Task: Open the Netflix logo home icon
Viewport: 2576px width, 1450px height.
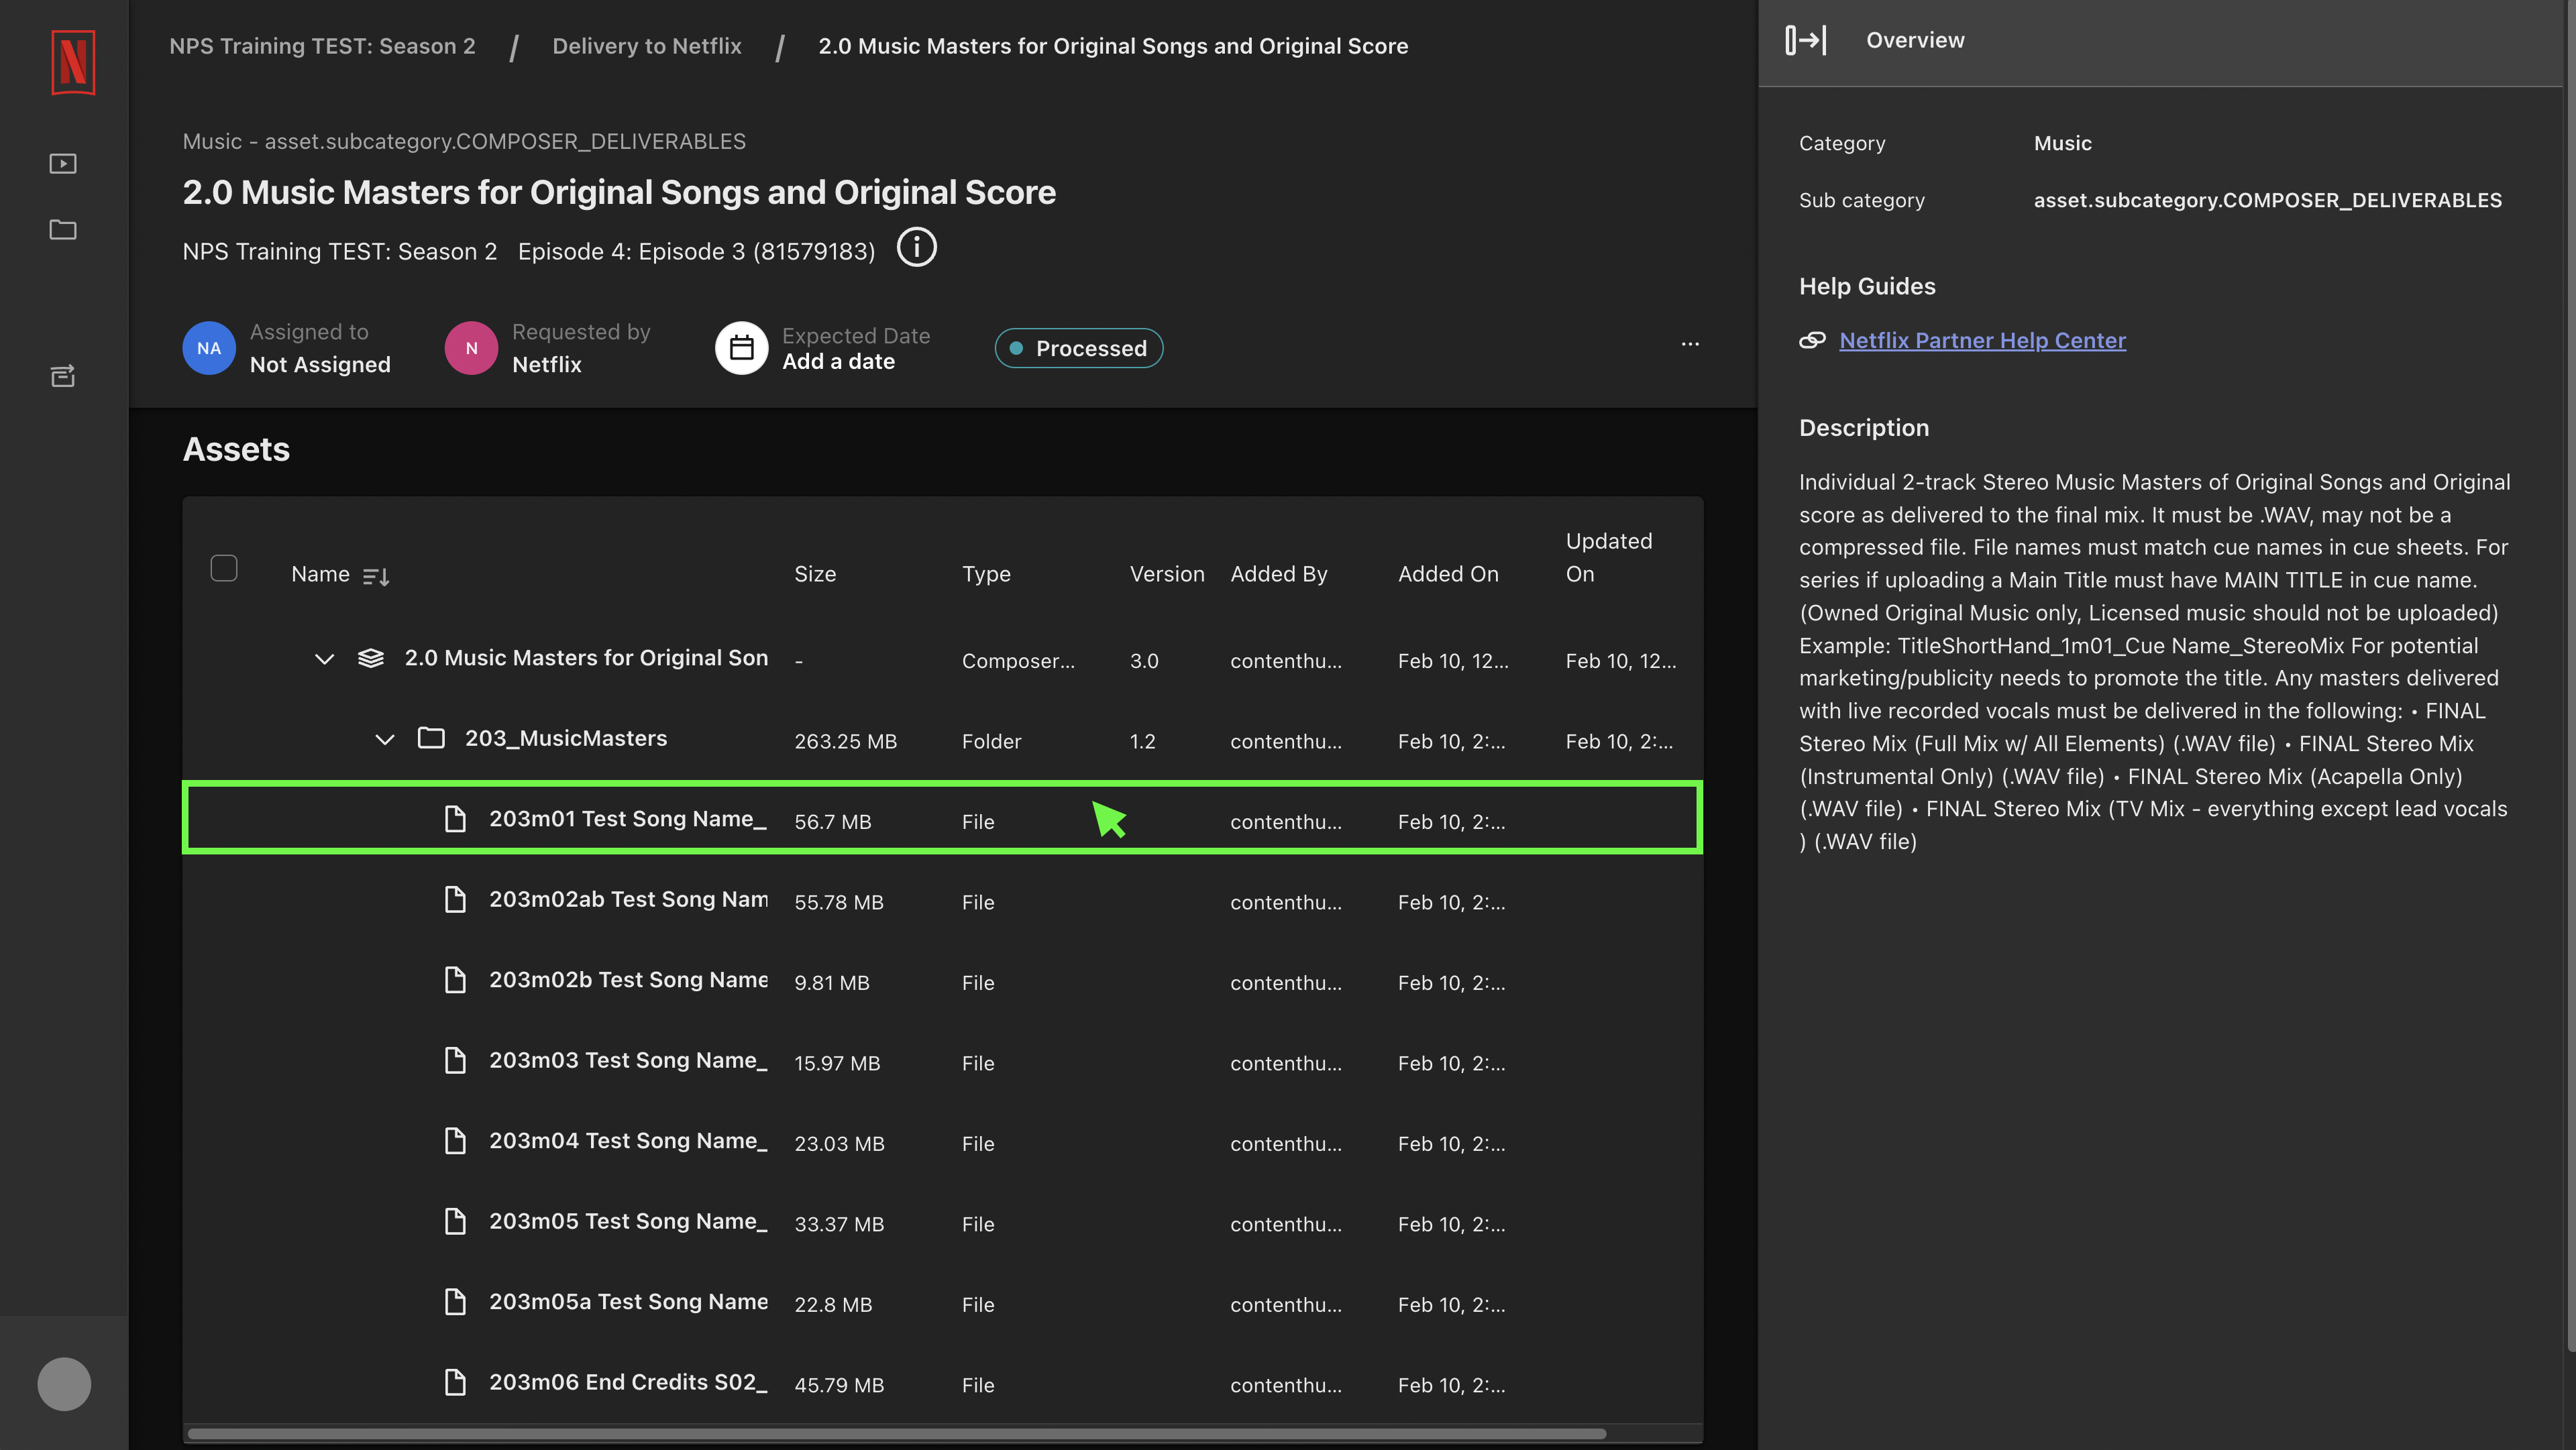Action: click(x=73, y=62)
